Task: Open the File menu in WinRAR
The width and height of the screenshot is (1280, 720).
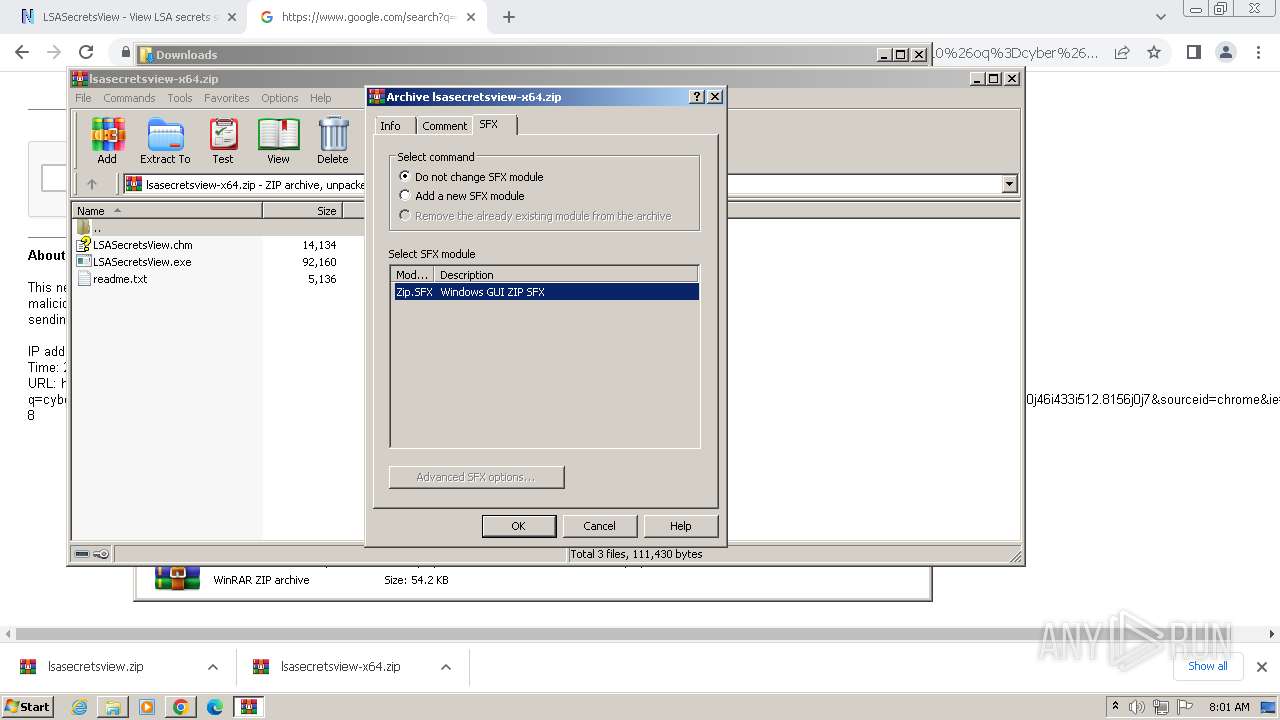Action: (83, 98)
